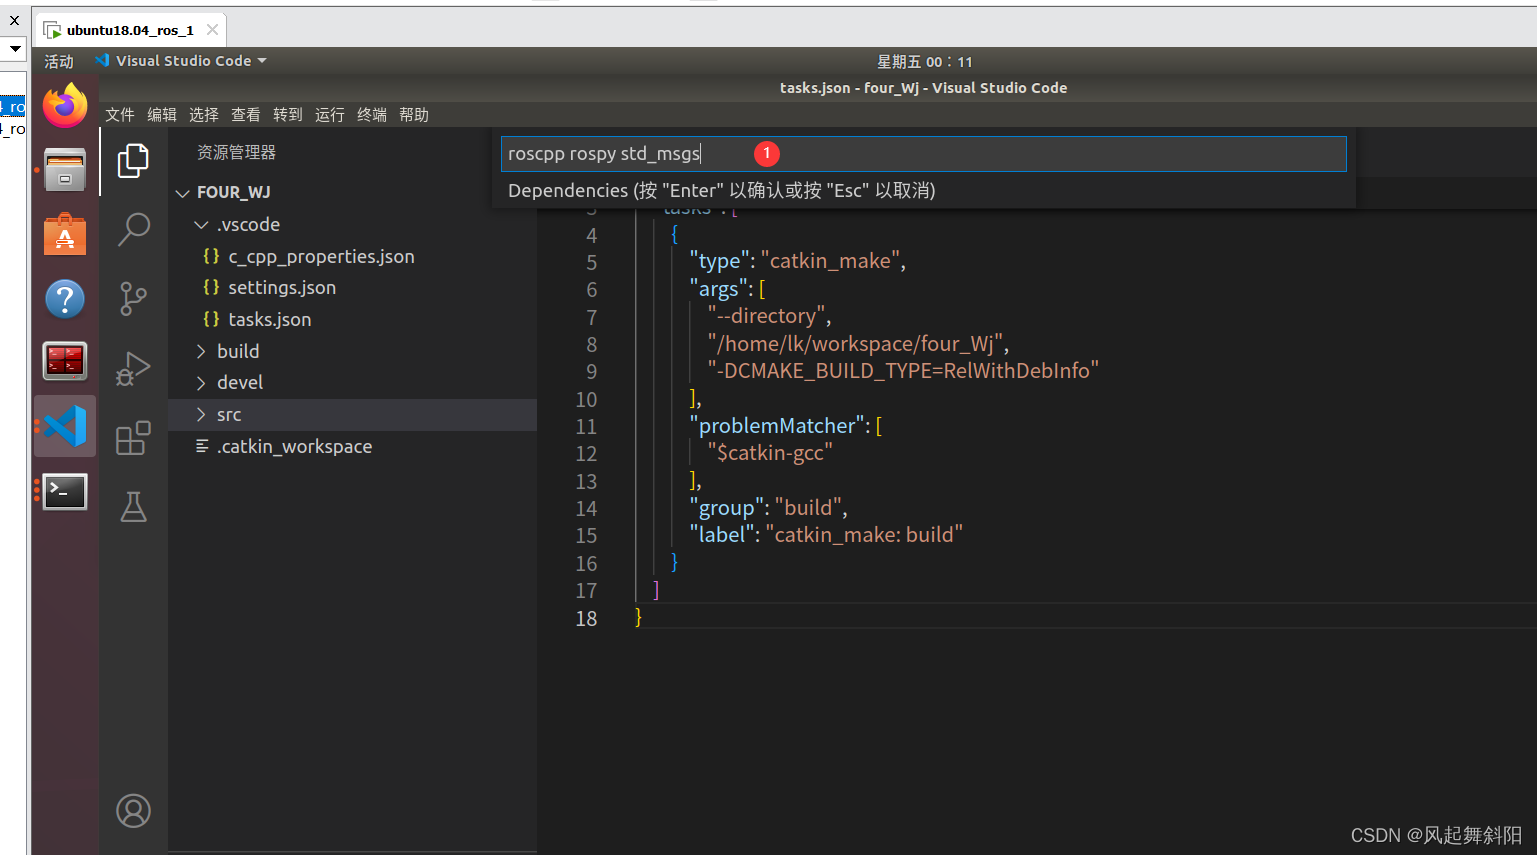1537x855 pixels.
Task: Click the file icon beside .catkin_workspace
Action: click(202, 446)
